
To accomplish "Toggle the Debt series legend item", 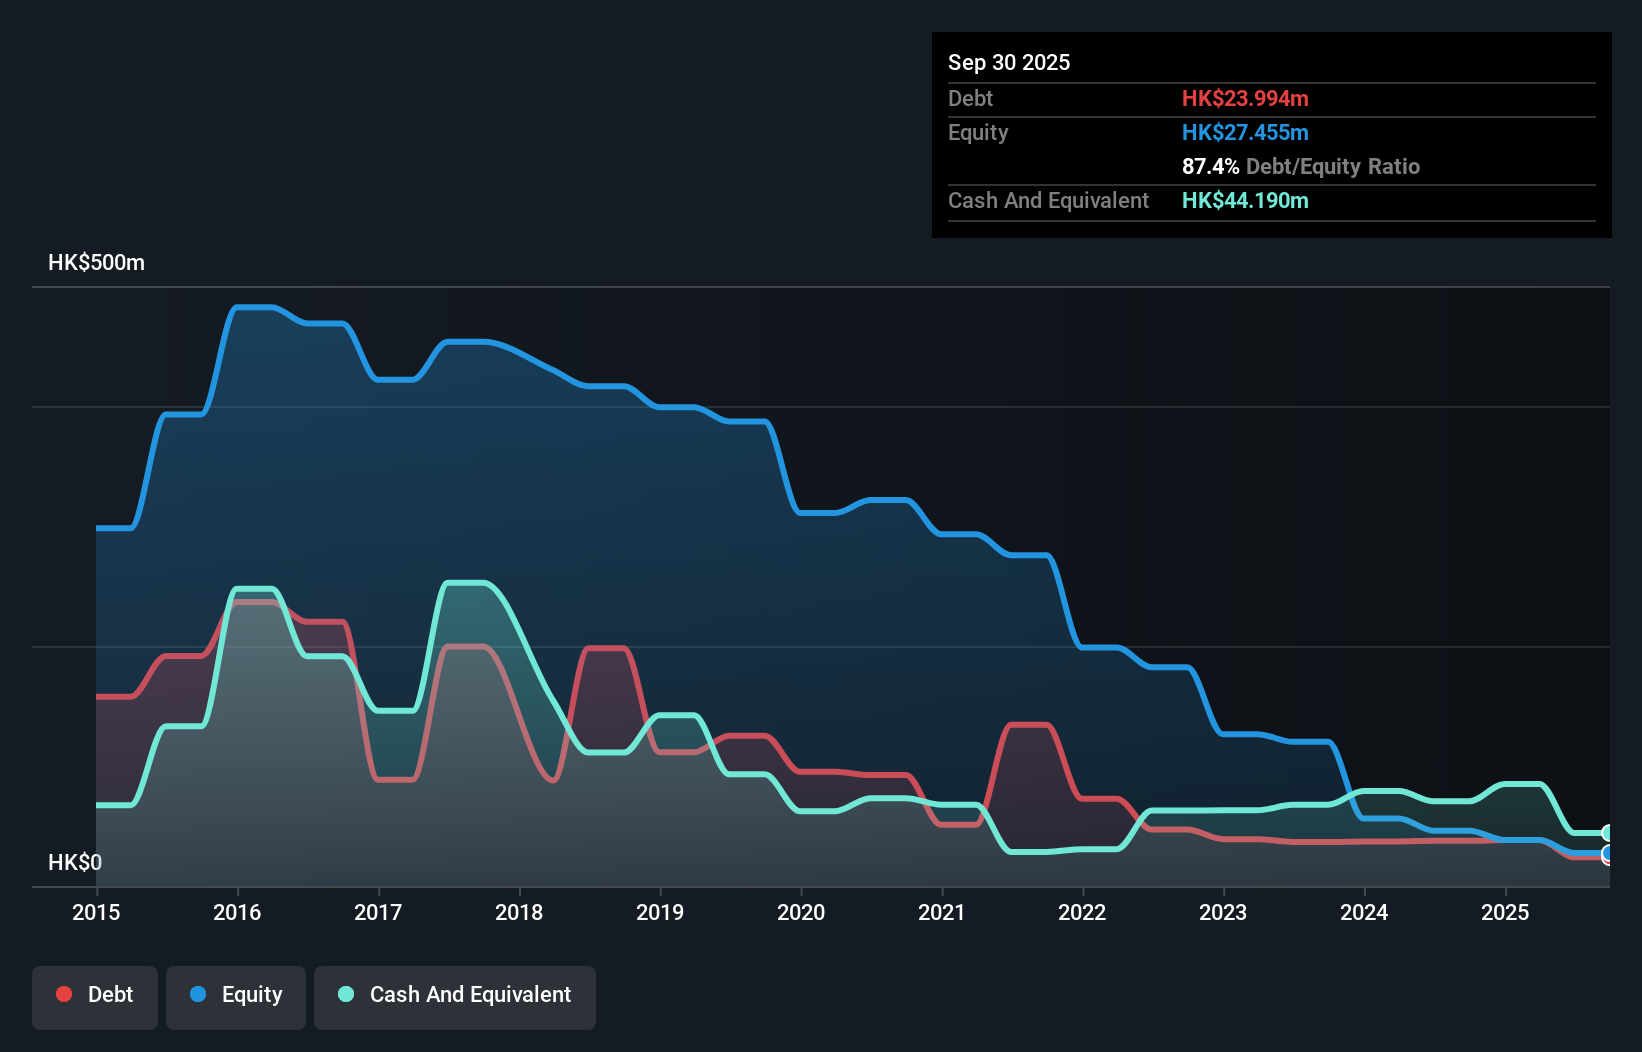I will pos(94,995).
